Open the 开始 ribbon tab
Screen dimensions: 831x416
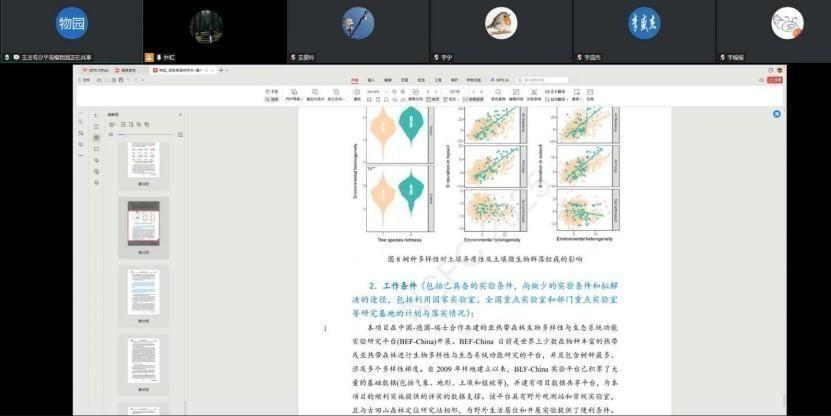(x=353, y=80)
